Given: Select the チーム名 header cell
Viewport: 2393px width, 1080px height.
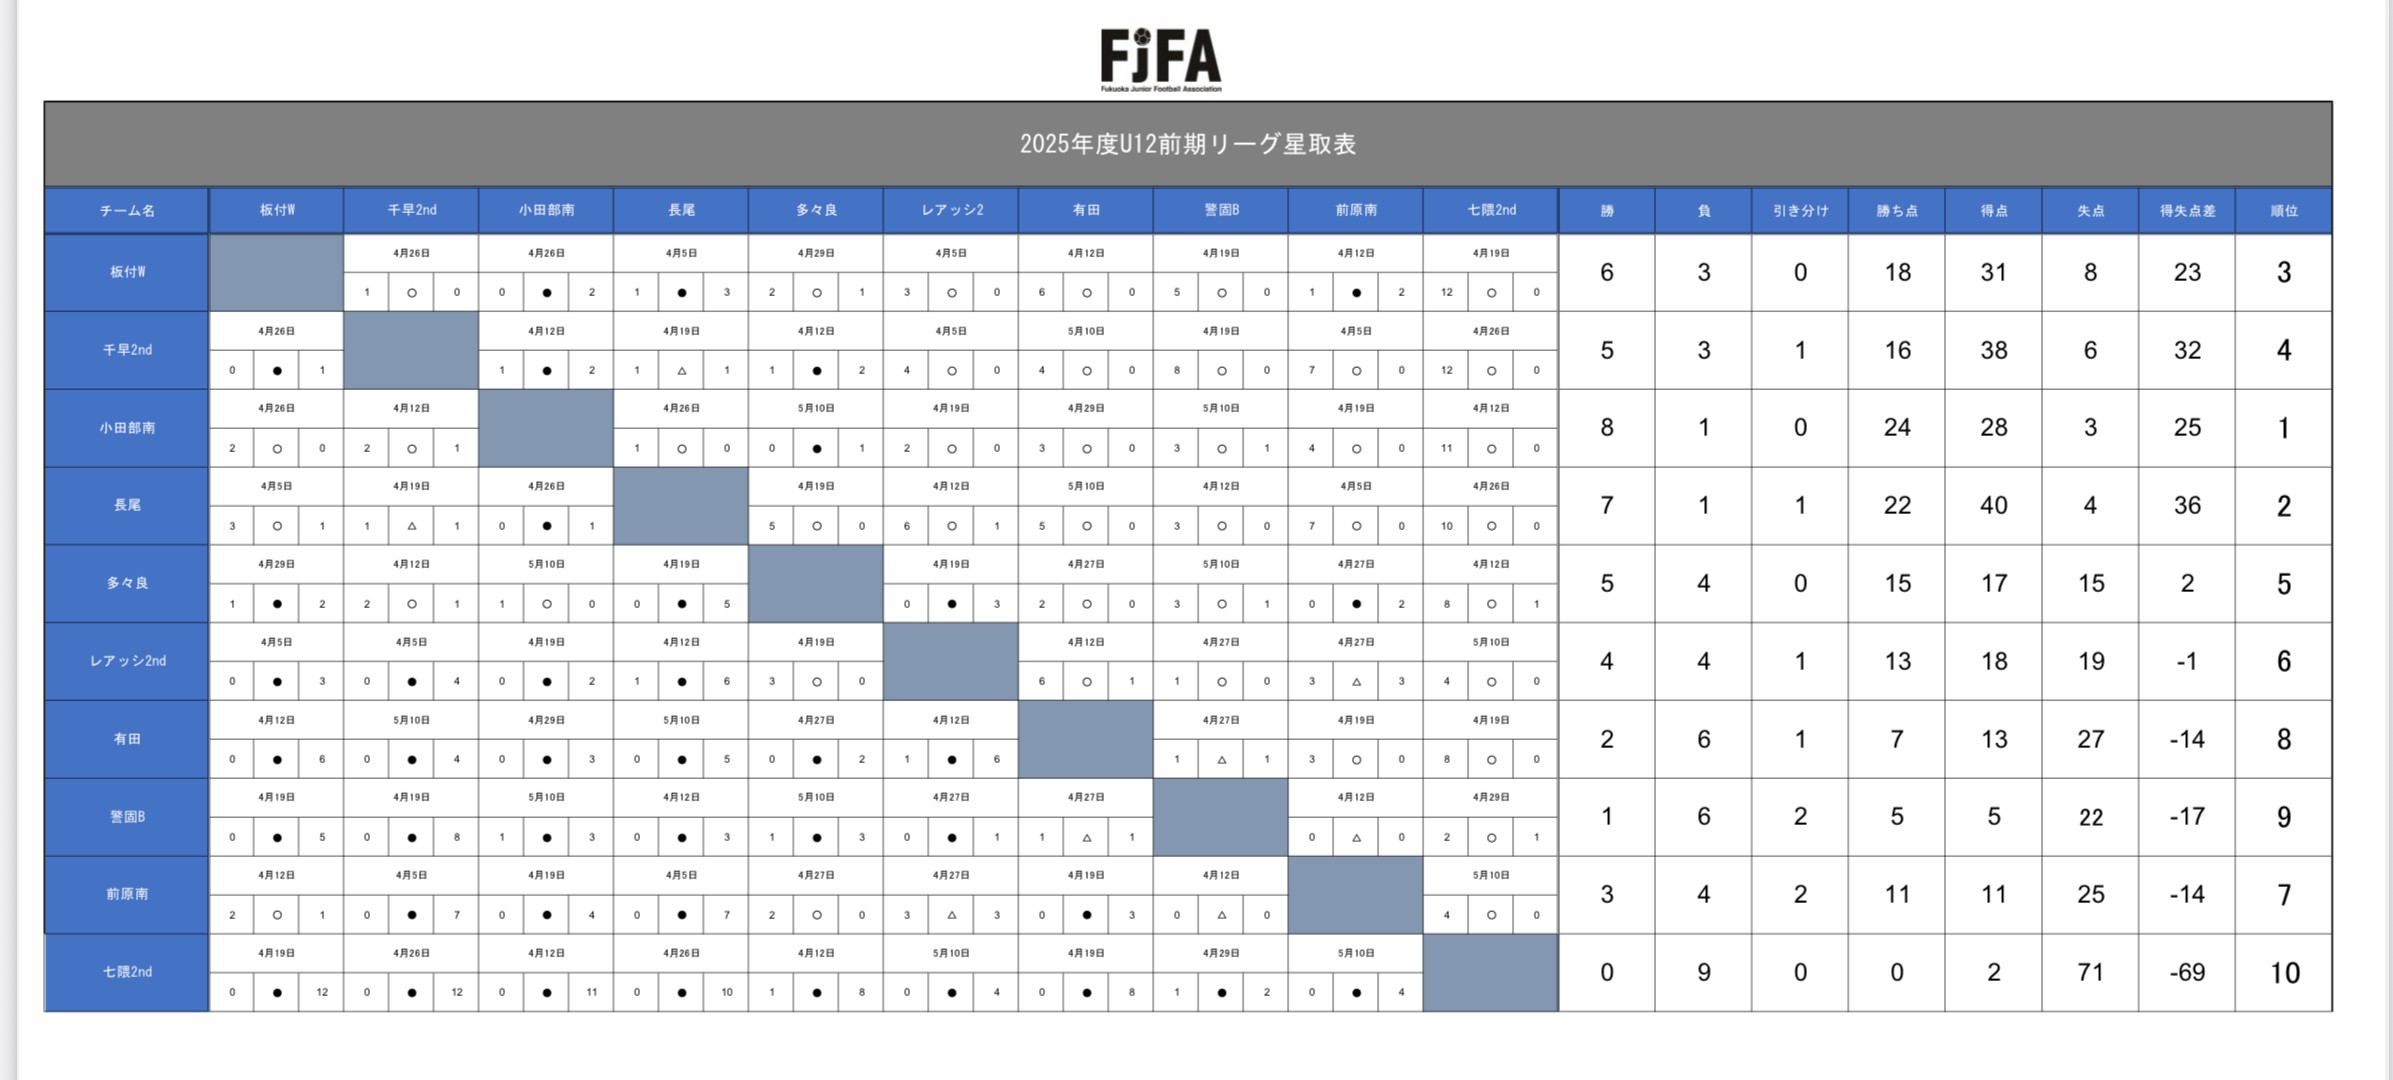Looking at the screenshot, I should (x=127, y=211).
